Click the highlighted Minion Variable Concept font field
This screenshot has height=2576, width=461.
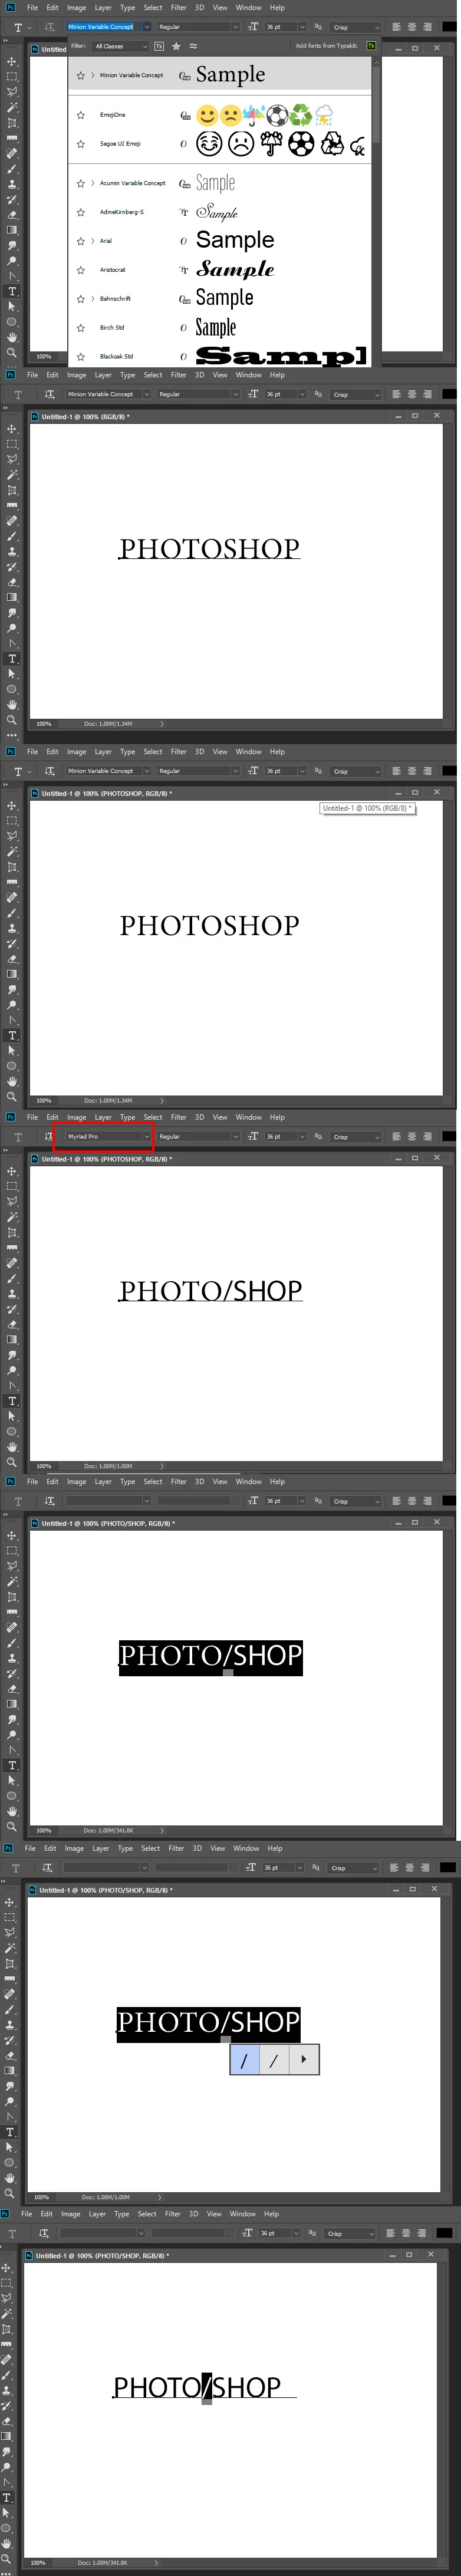[103, 27]
